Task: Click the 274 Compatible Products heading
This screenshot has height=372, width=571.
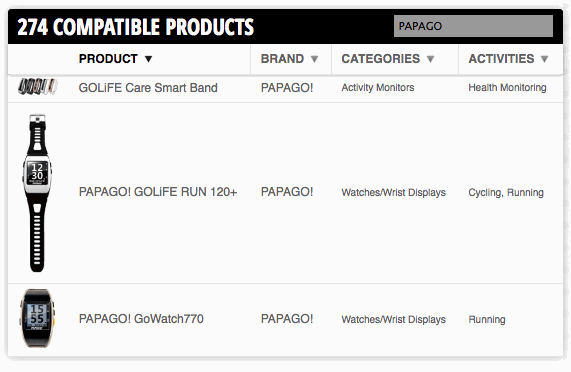Action: point(135,27)
